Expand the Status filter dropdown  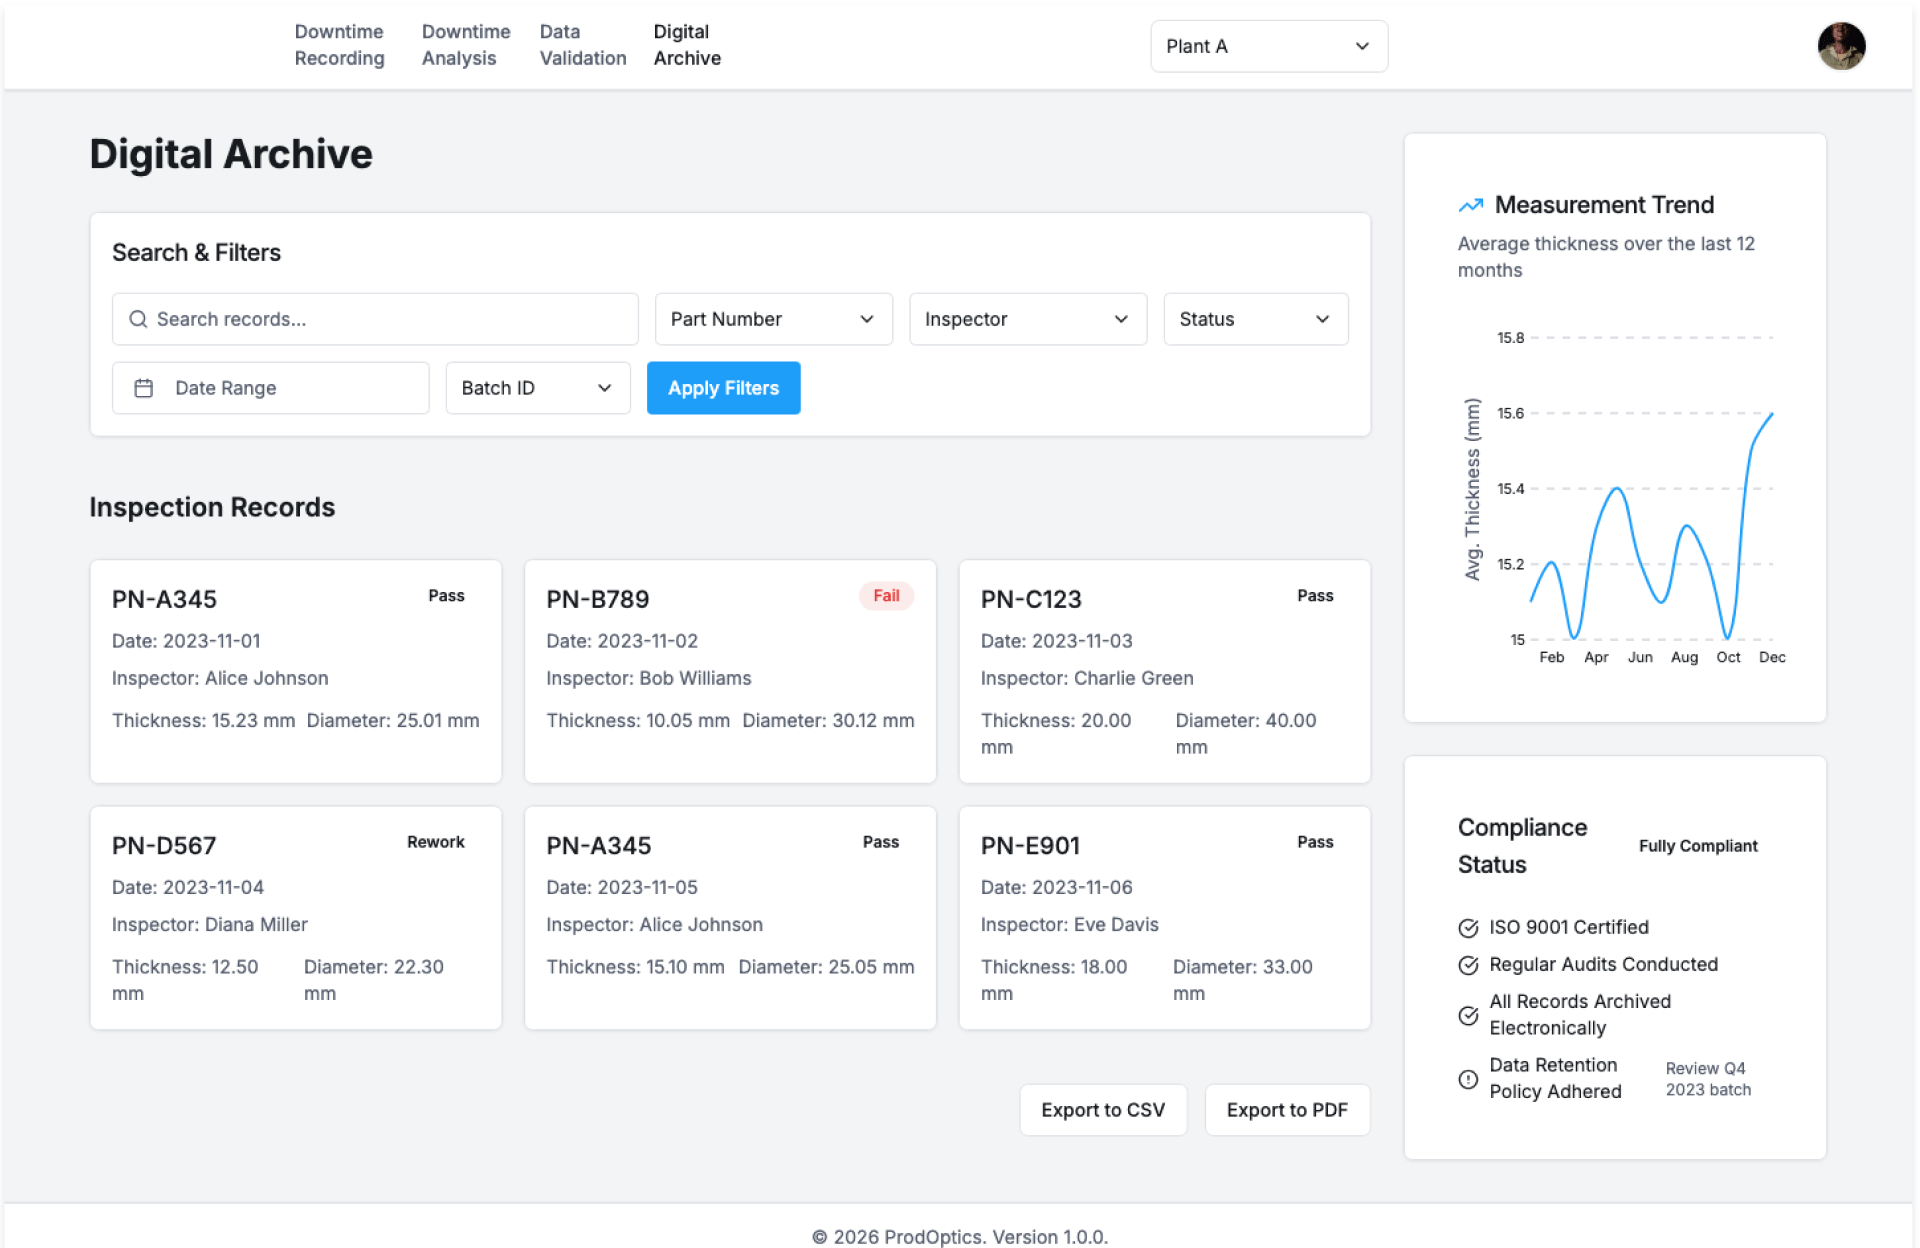click(x=1255, y=319)
